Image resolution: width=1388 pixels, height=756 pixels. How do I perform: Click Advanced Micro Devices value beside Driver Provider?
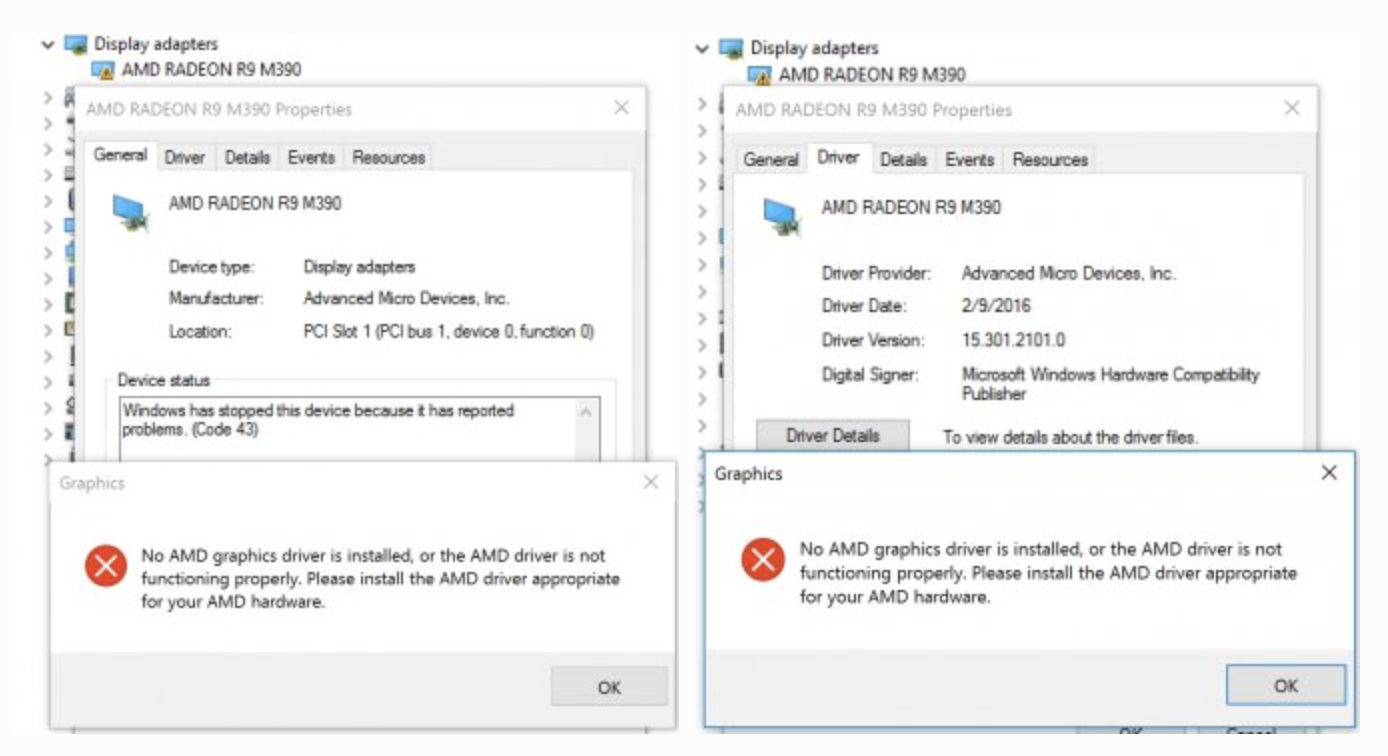1068,273
